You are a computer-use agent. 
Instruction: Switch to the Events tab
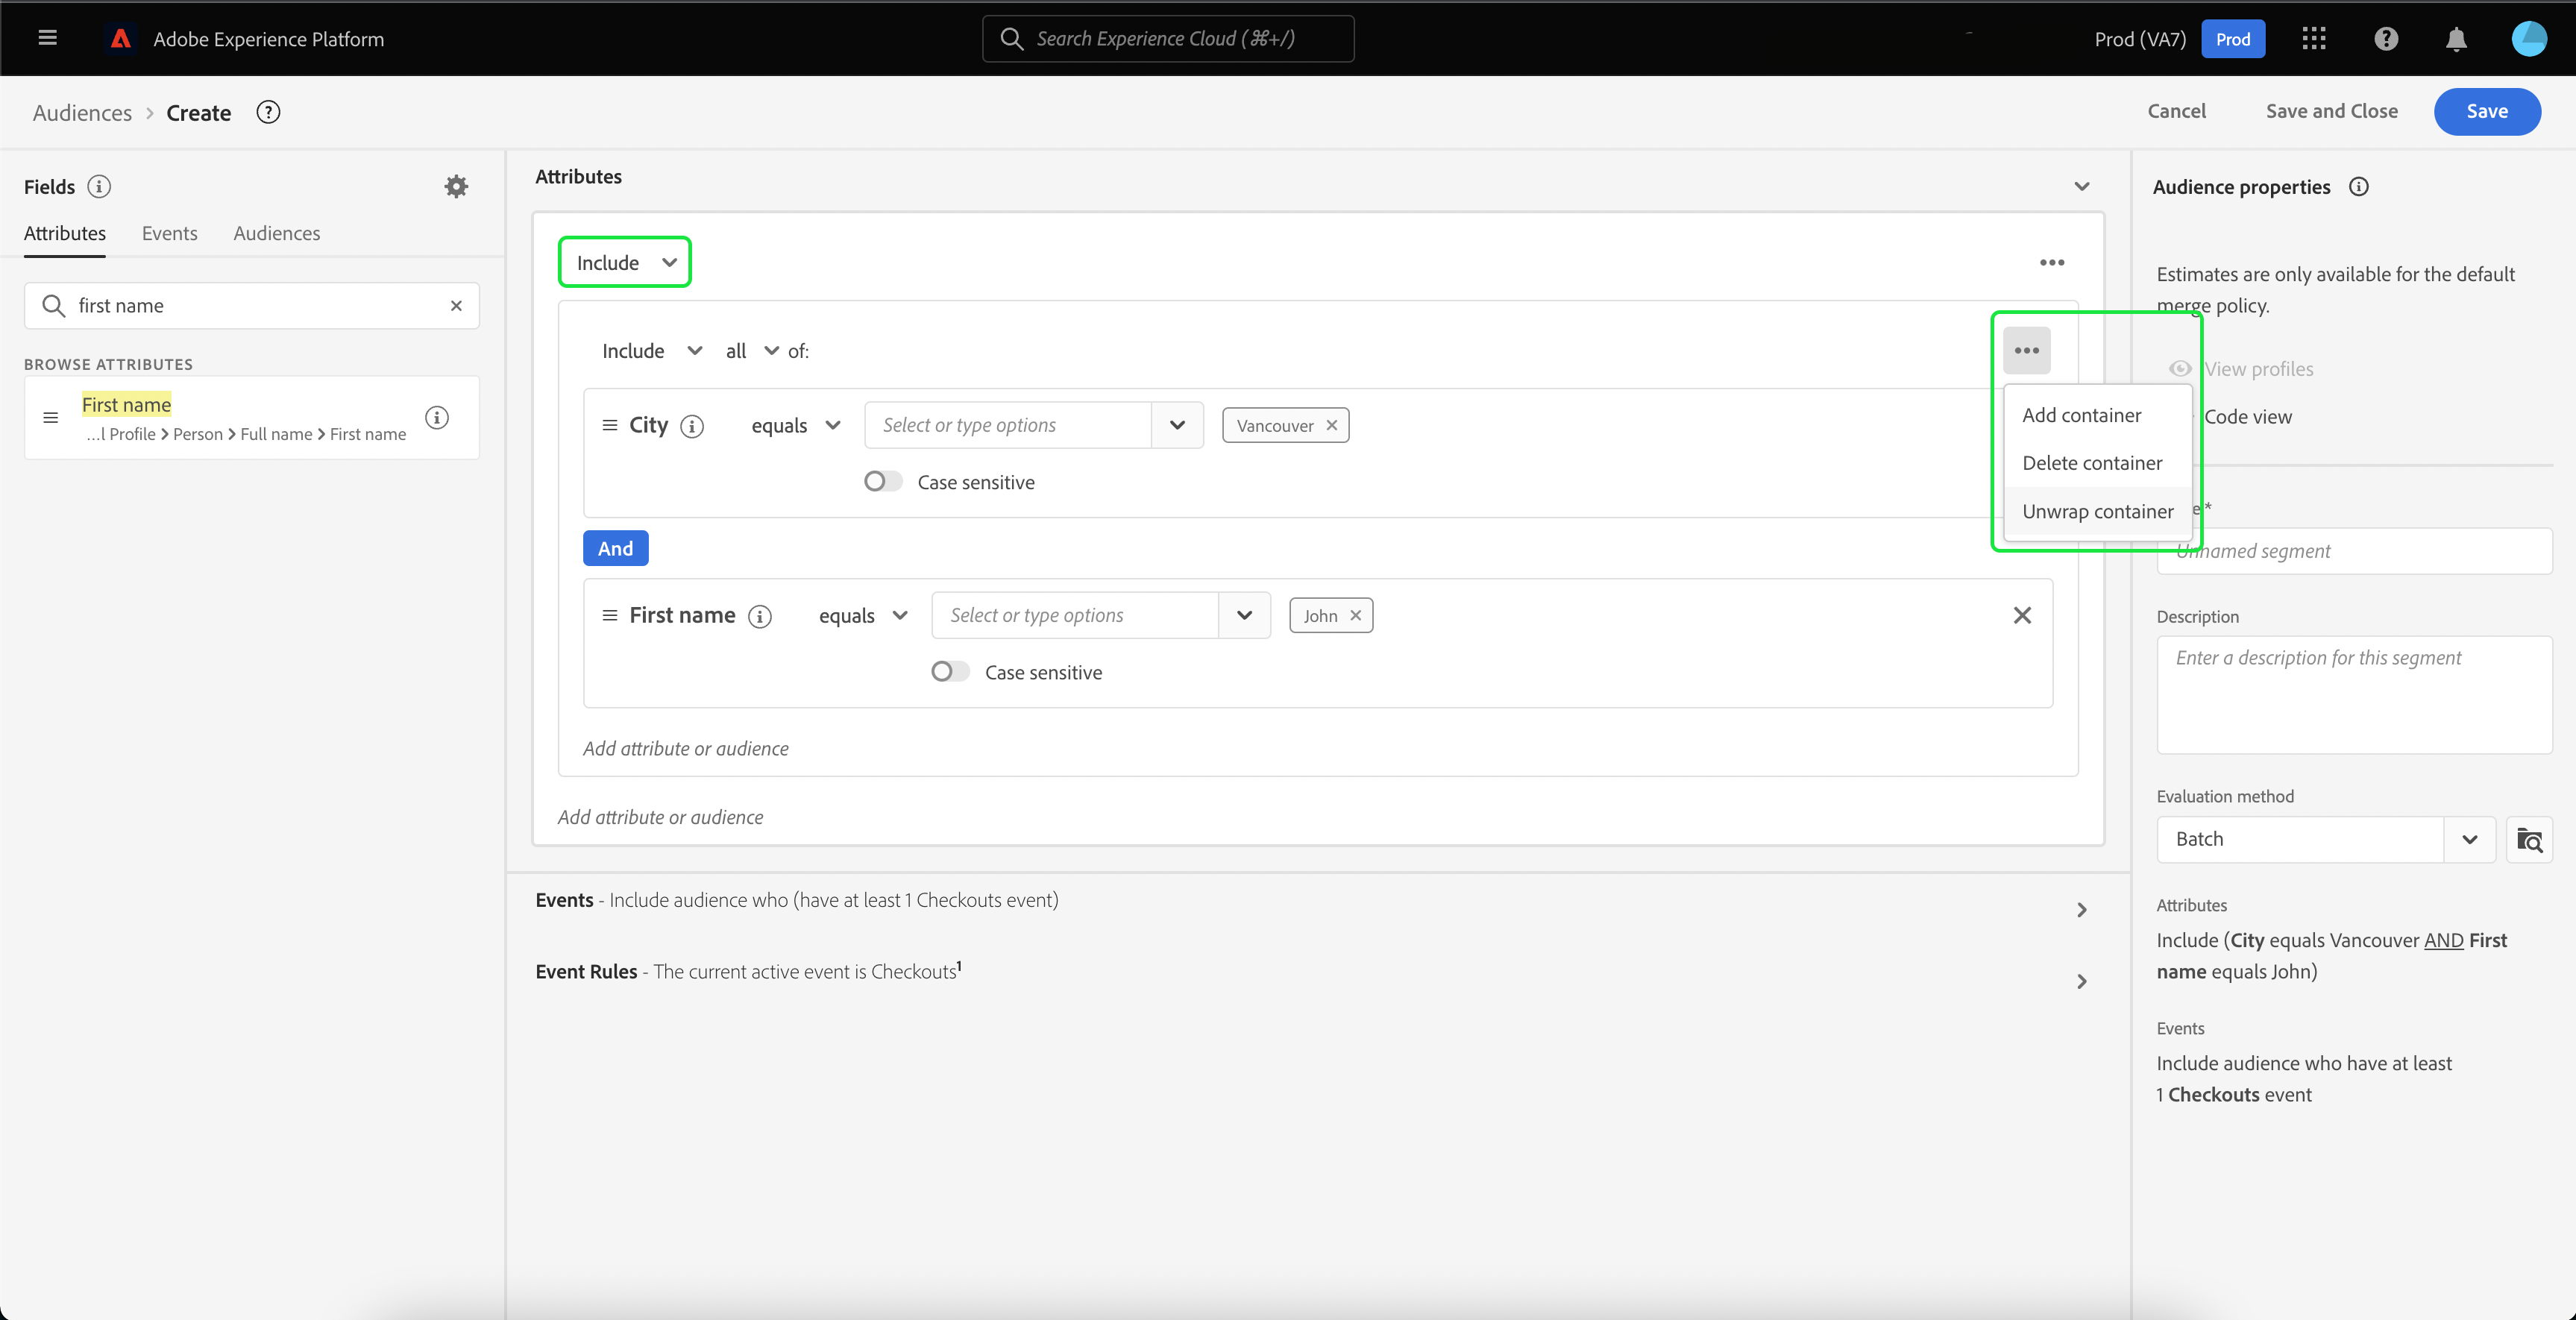[x=169, y=233]
